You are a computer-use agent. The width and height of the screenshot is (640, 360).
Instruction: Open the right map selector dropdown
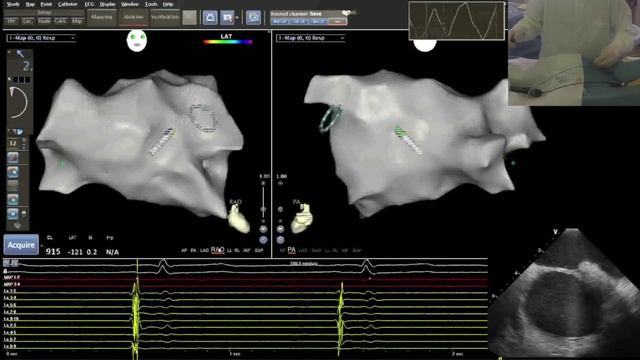click(311, 38)
